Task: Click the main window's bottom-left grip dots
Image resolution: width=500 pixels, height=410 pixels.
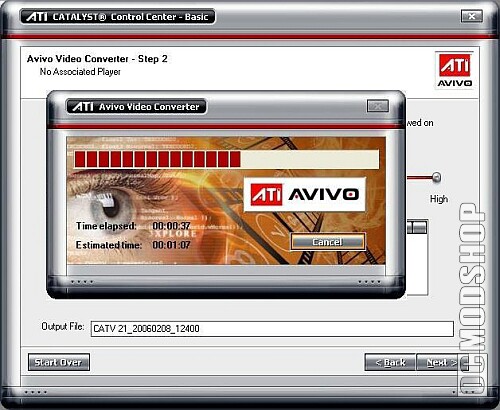Action: (x=36, y=392)
